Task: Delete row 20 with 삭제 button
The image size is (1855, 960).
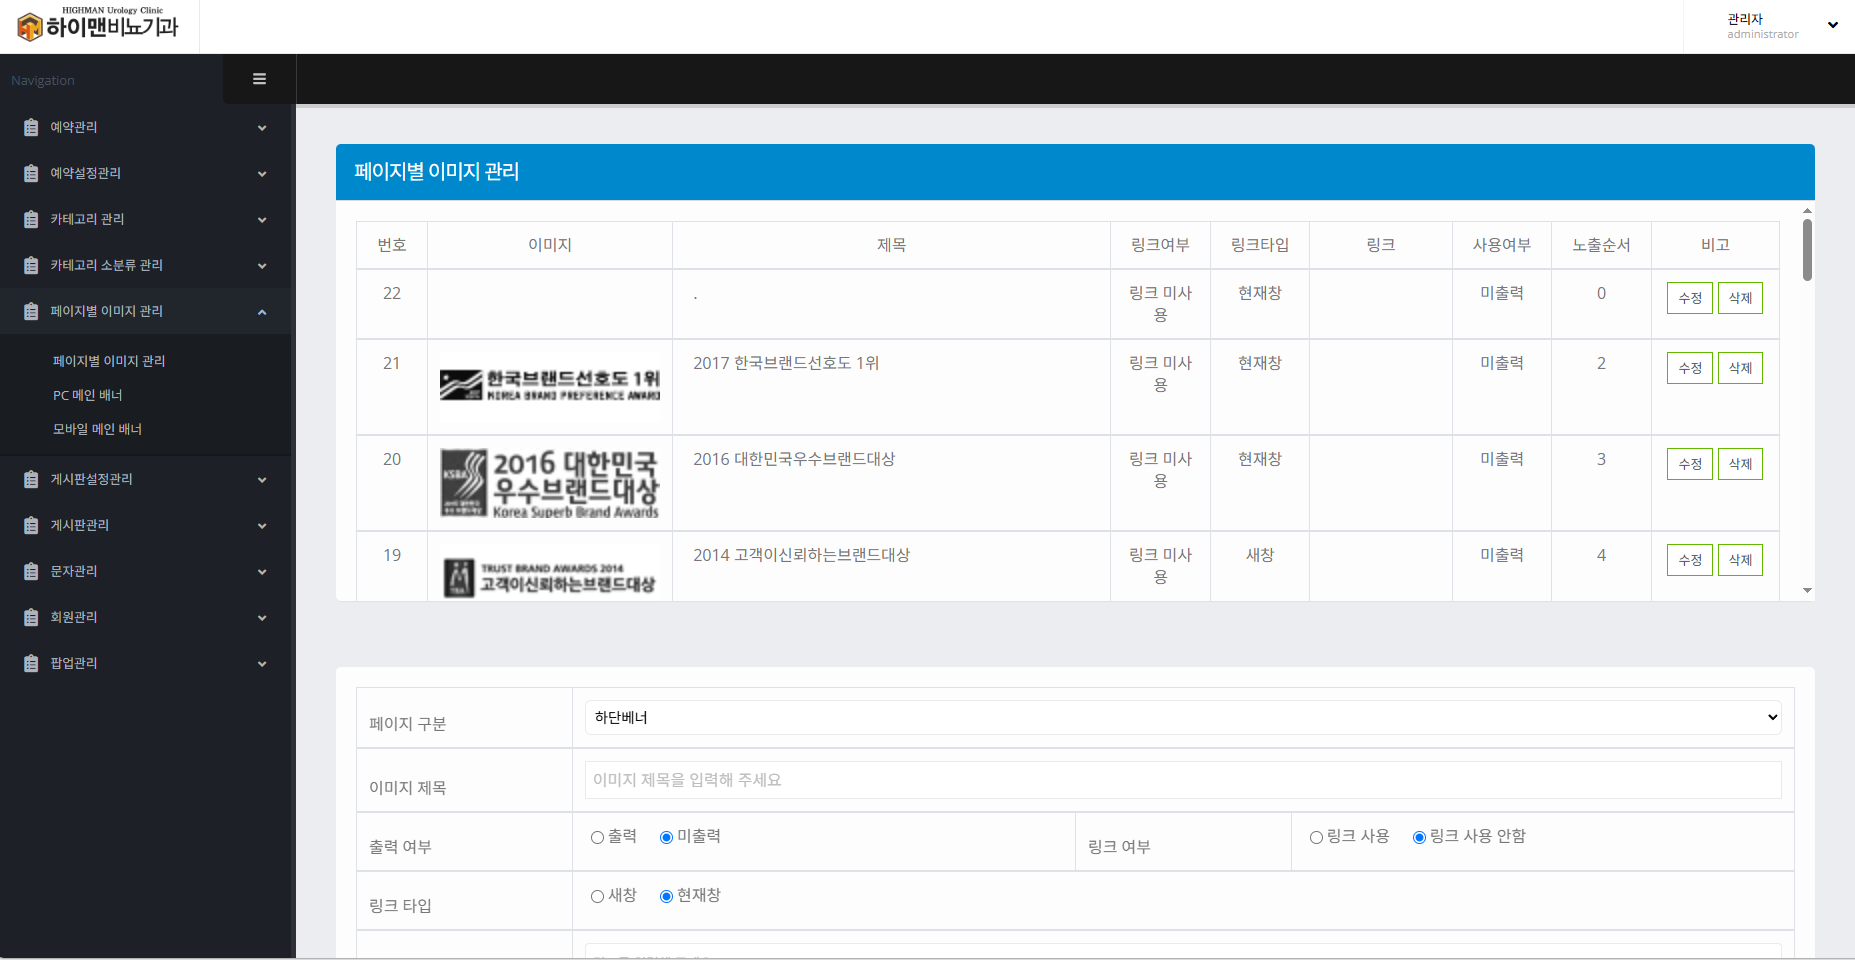Action: tap(1740, 464)
